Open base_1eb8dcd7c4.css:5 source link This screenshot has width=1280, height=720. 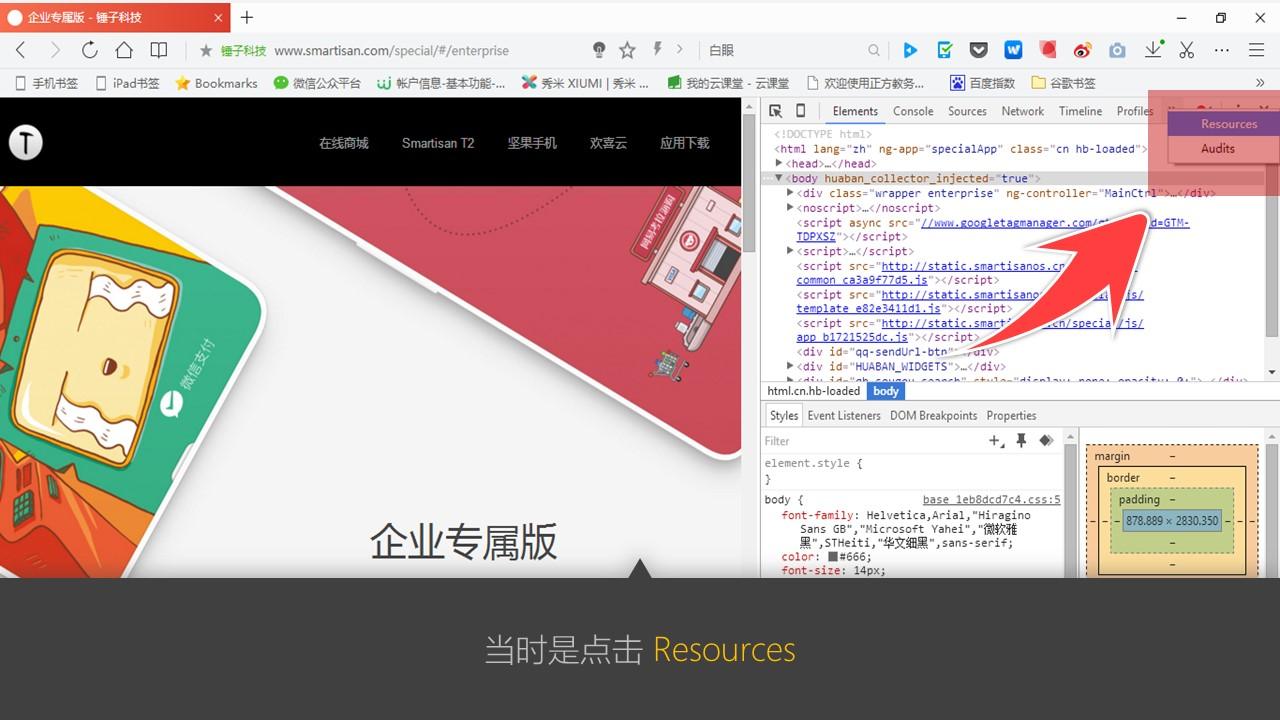[x=991, y=500]
